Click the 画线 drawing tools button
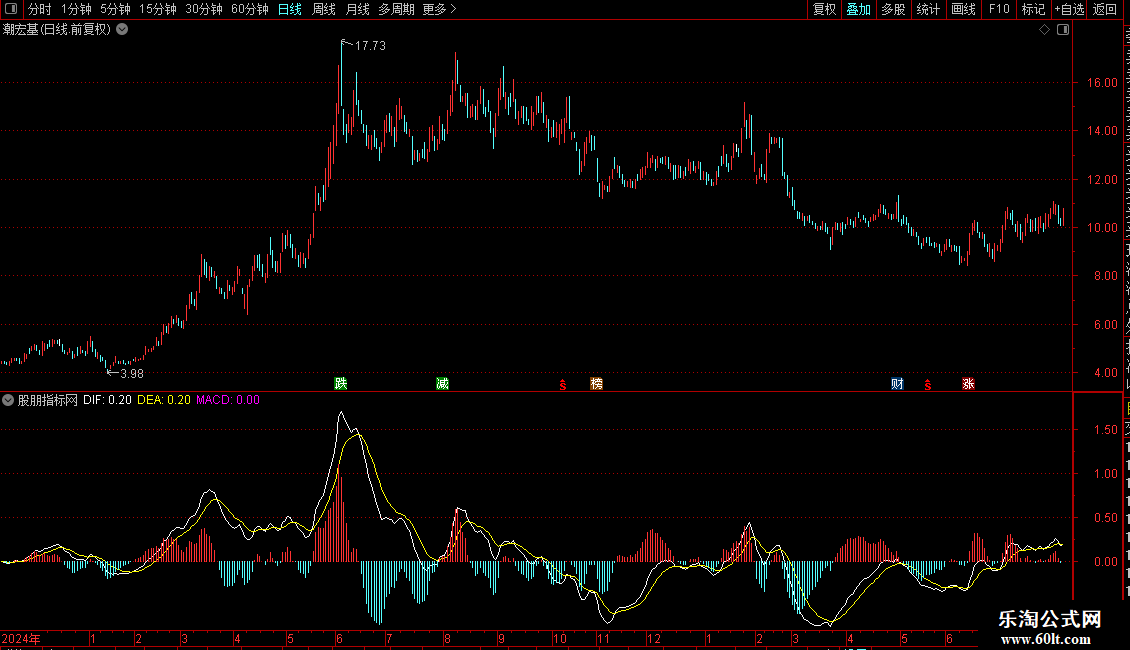This screenshot has width=1130, height=650. click(x=964, y=9)
